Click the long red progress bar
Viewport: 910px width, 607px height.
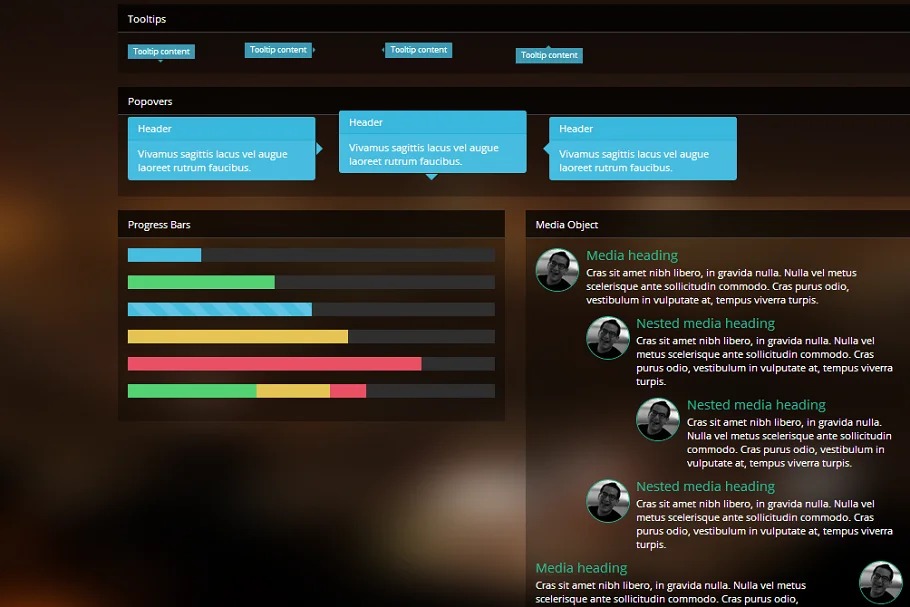coord(274,363)
